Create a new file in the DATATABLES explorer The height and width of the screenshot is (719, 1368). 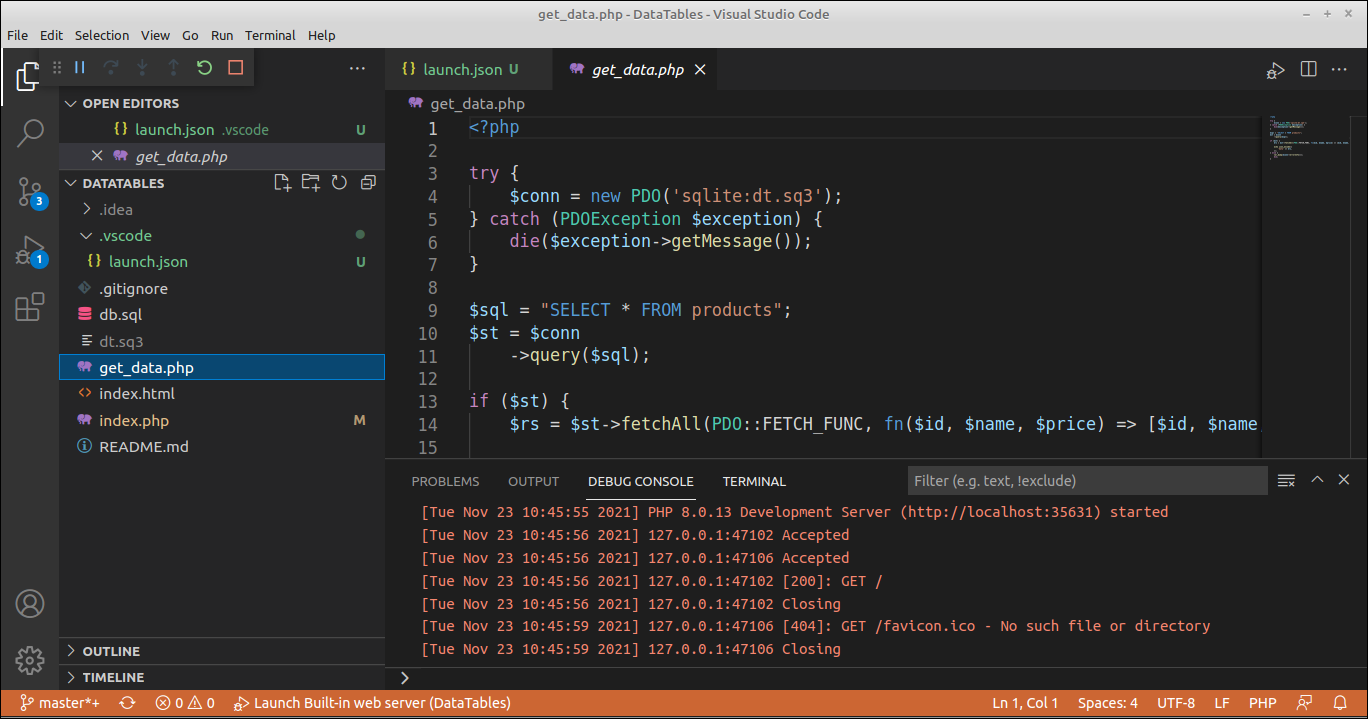(x=282, y=182)
